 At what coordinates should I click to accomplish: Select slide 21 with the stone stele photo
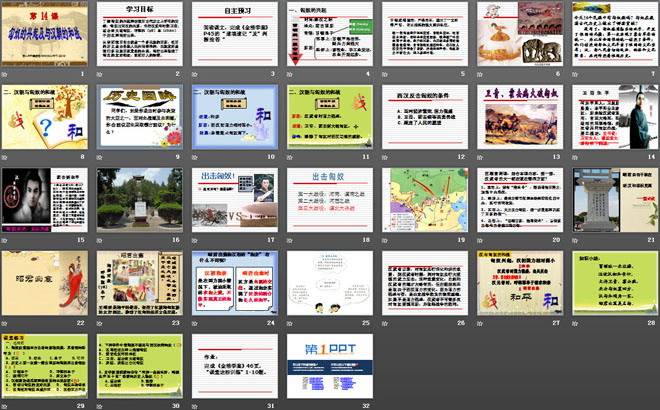[614, 199]
